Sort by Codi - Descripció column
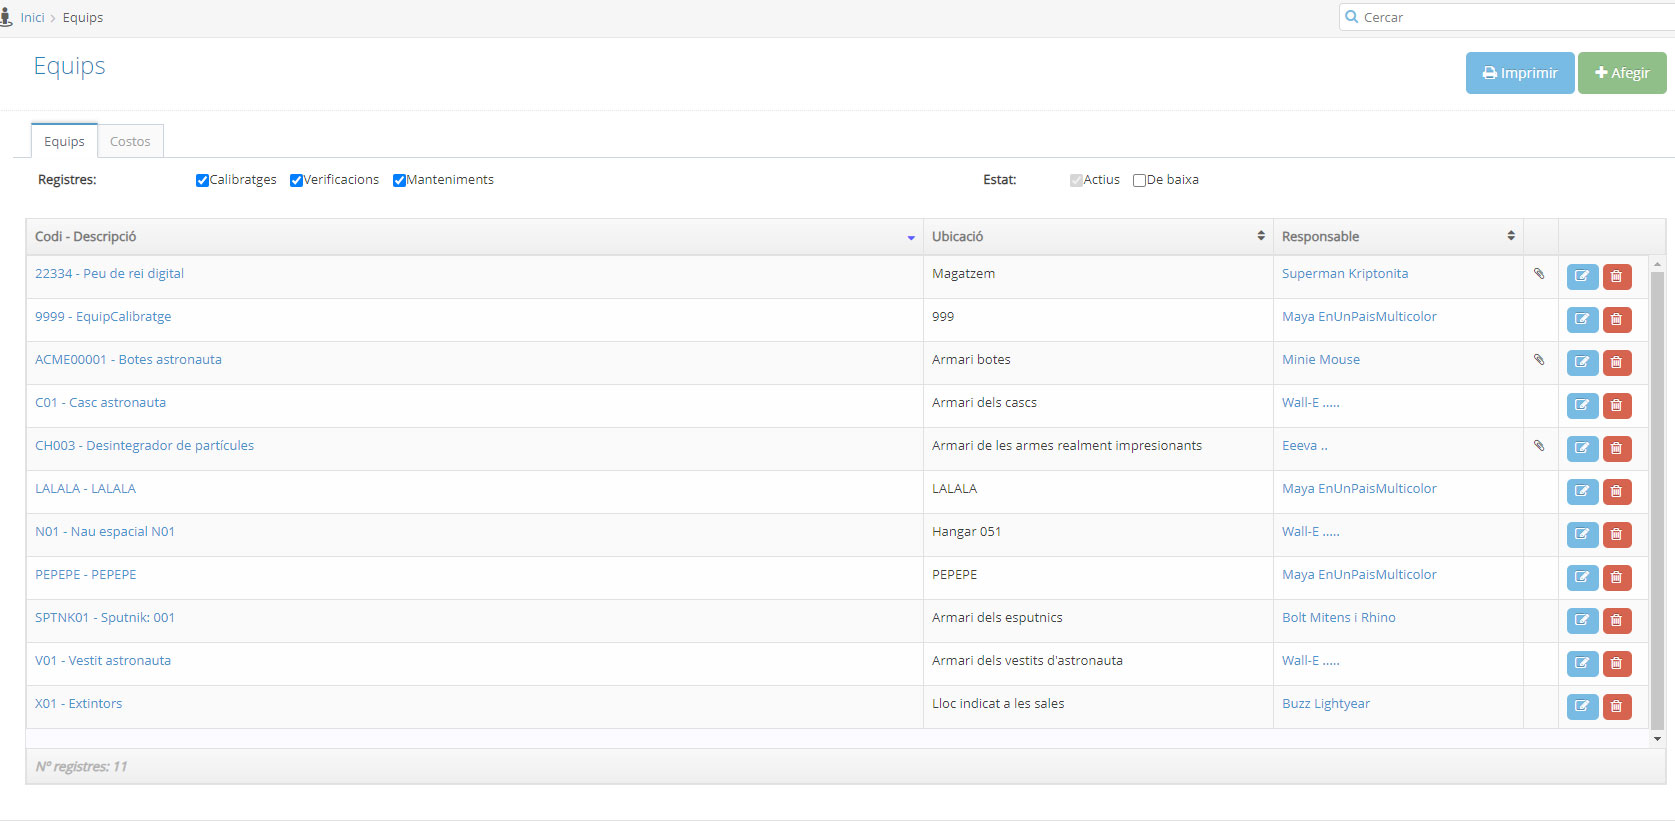The width and height of the screenshot is (1675, 821). (474, 237)
